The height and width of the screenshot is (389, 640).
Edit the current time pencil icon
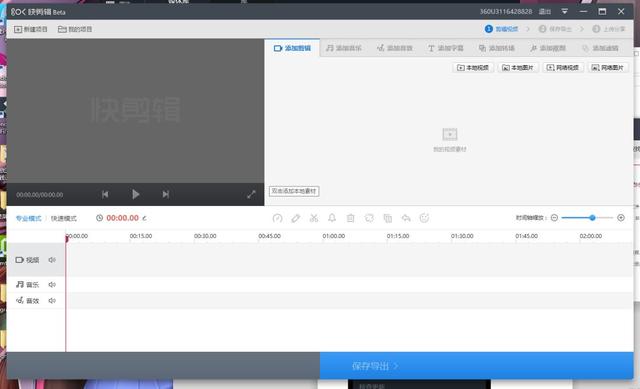[144, 218]
